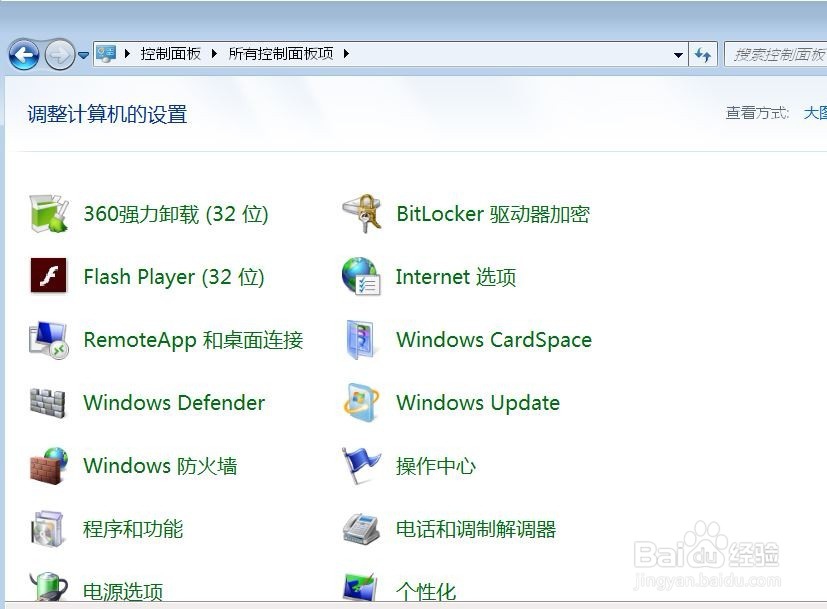
Task: Open recent pages dropdown next to Forward
Action: [x=83, y=55]
